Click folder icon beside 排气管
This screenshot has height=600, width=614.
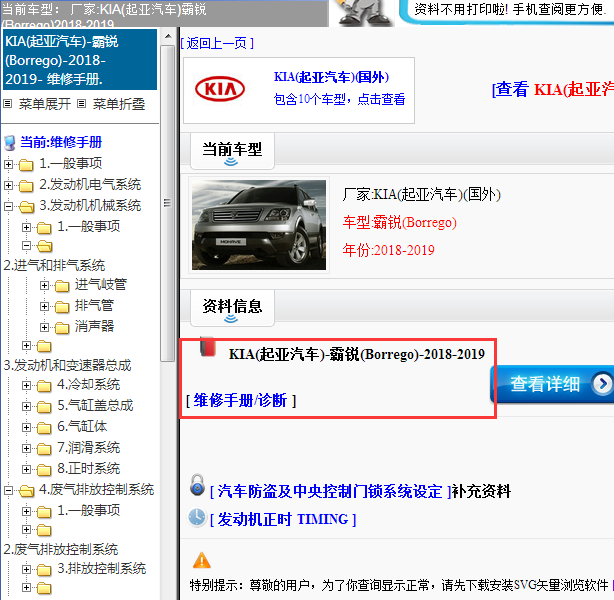[x=62, y=306]
